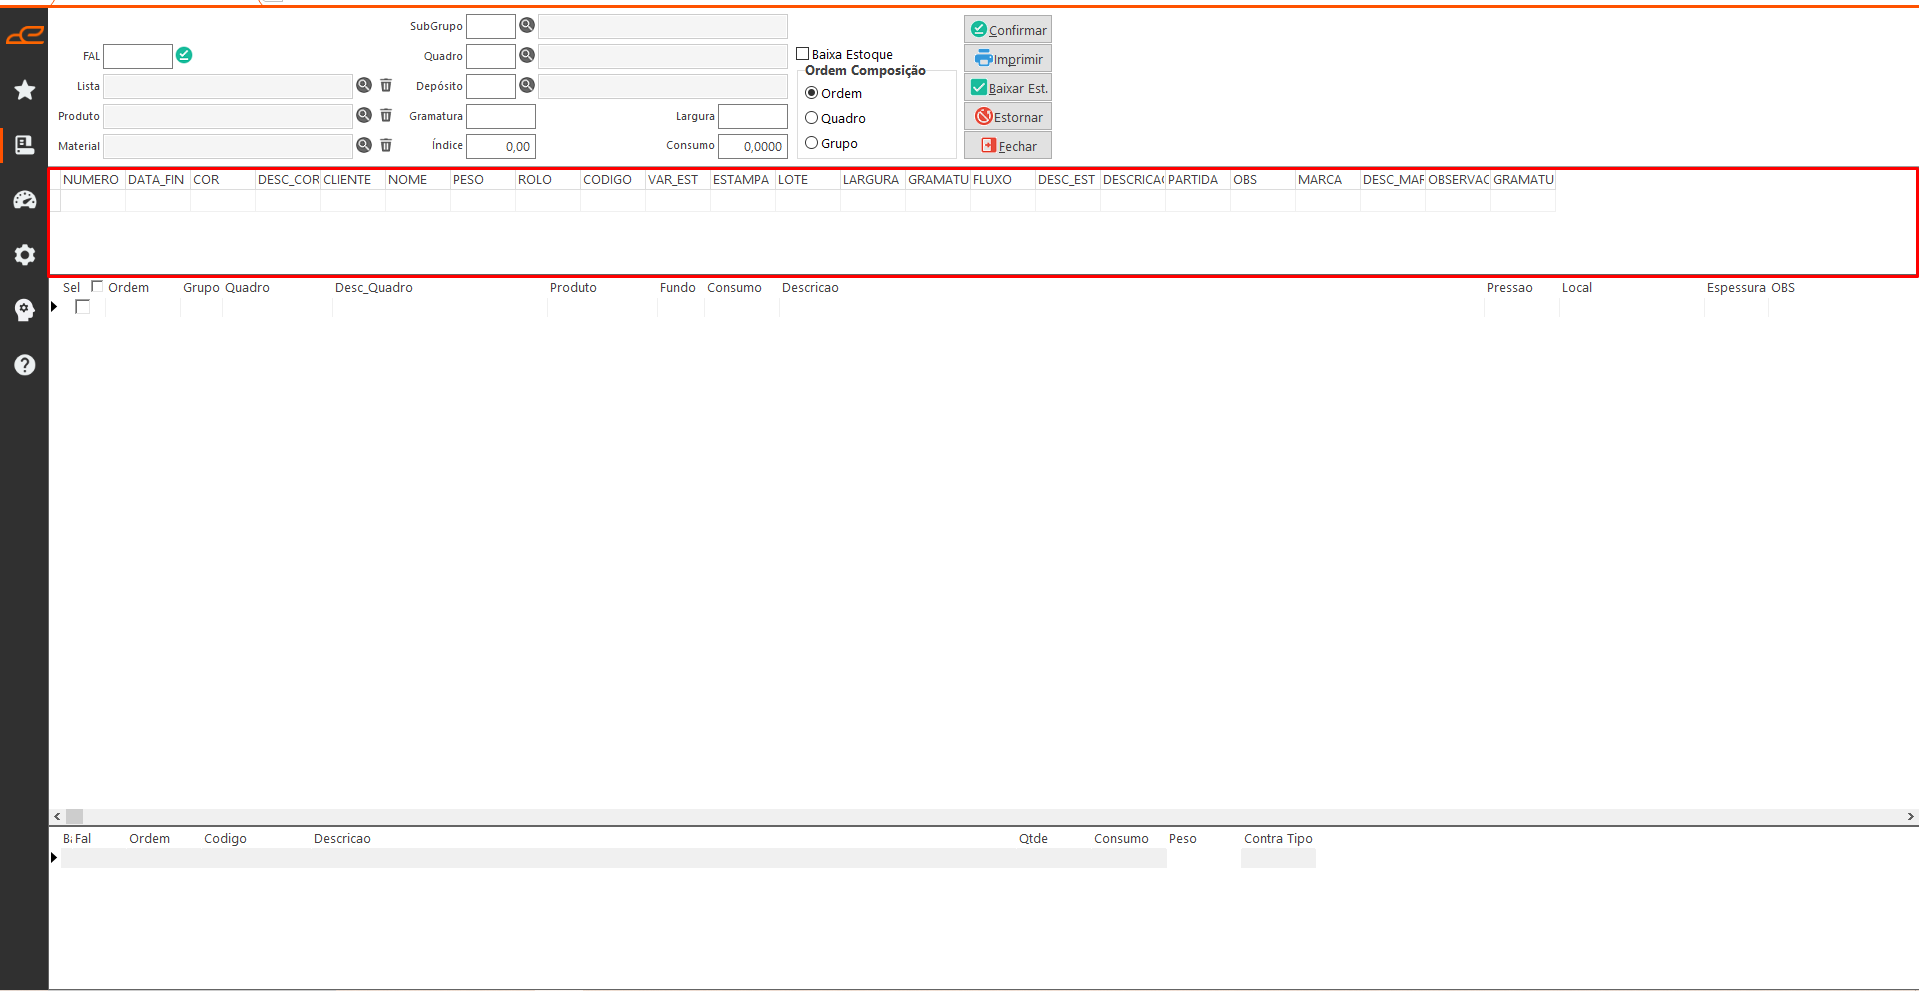
Task: Open Favorites star in the sidebar
Action: click(x=25, y=90)
